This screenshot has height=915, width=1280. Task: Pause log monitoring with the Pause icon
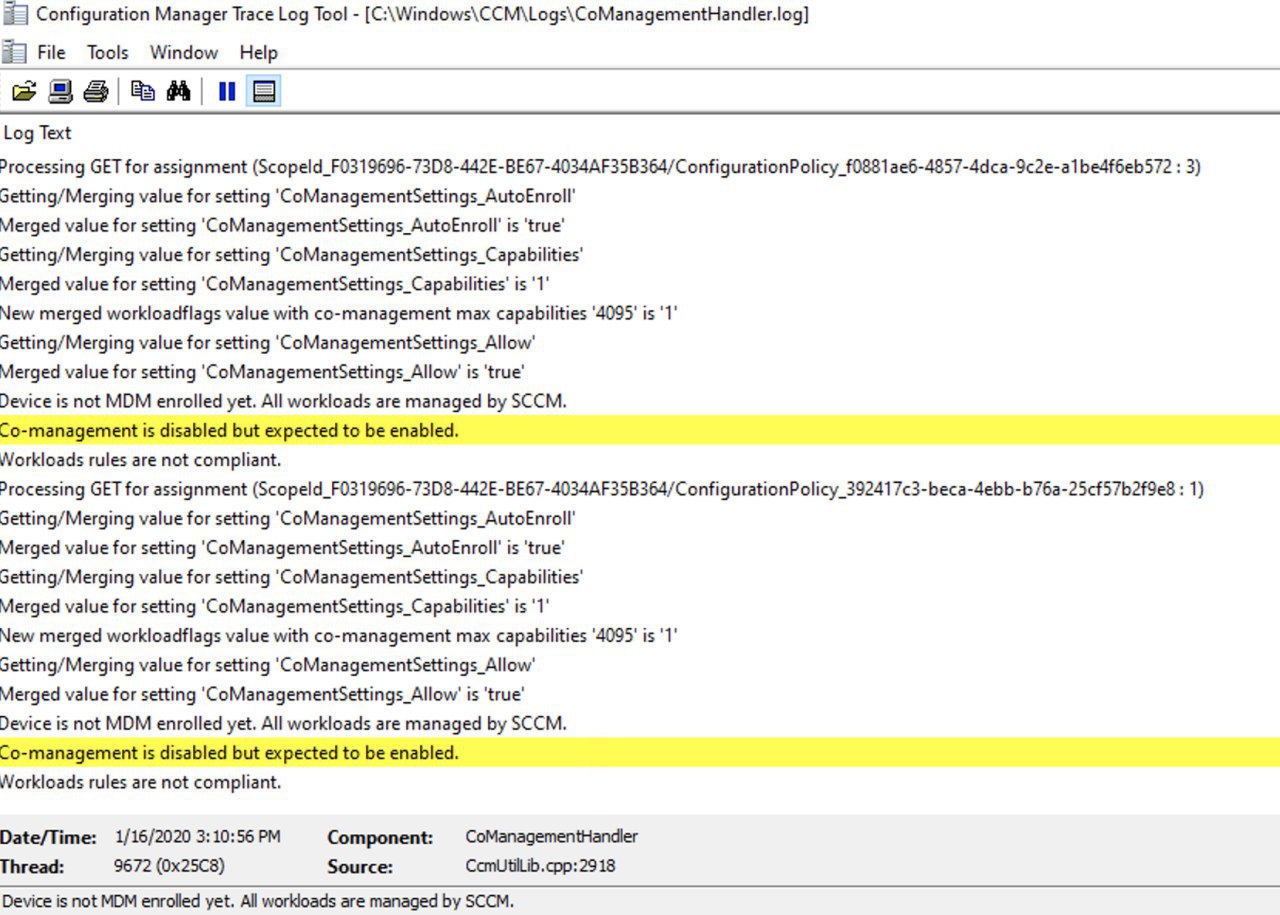click(227, 92)
